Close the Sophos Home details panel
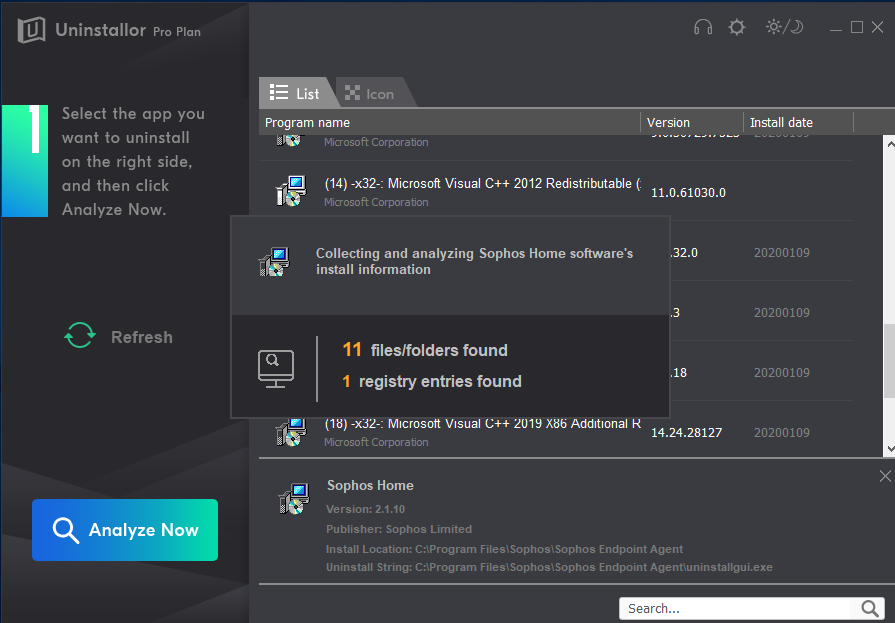This screenshot has height=623, width=895. (885, 476)
